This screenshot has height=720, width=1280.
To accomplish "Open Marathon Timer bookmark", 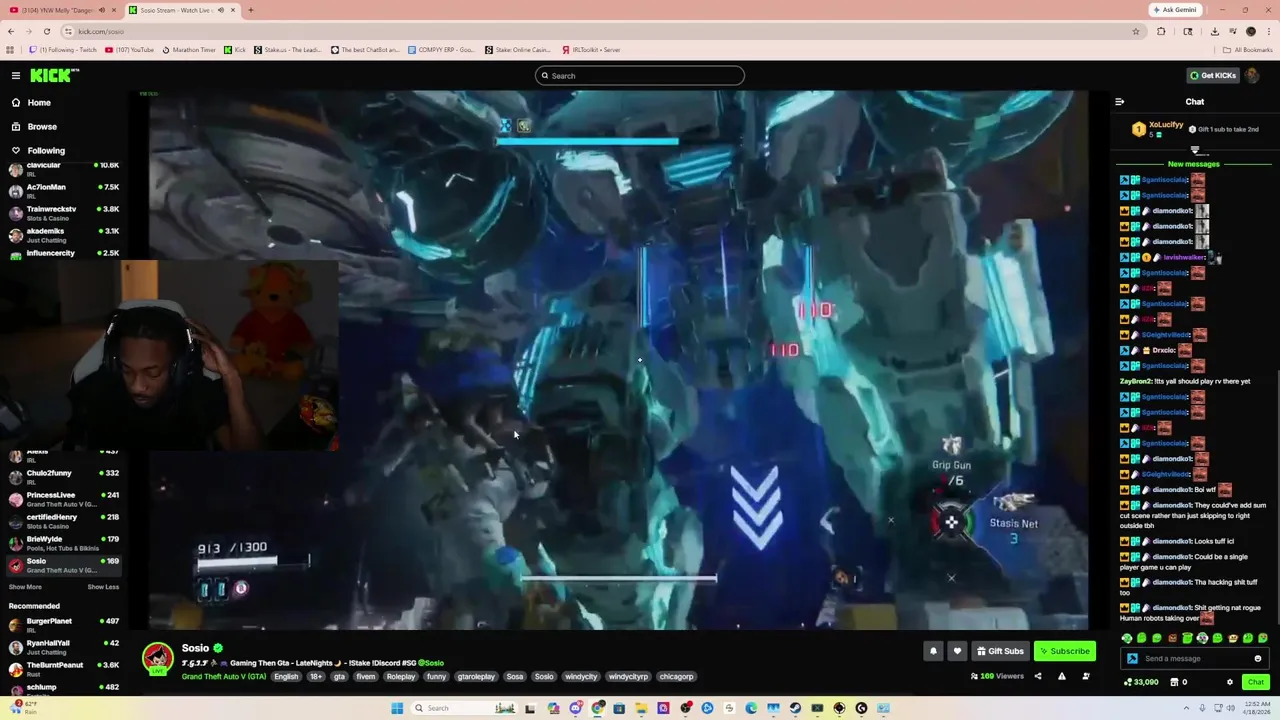I will 189,50.
